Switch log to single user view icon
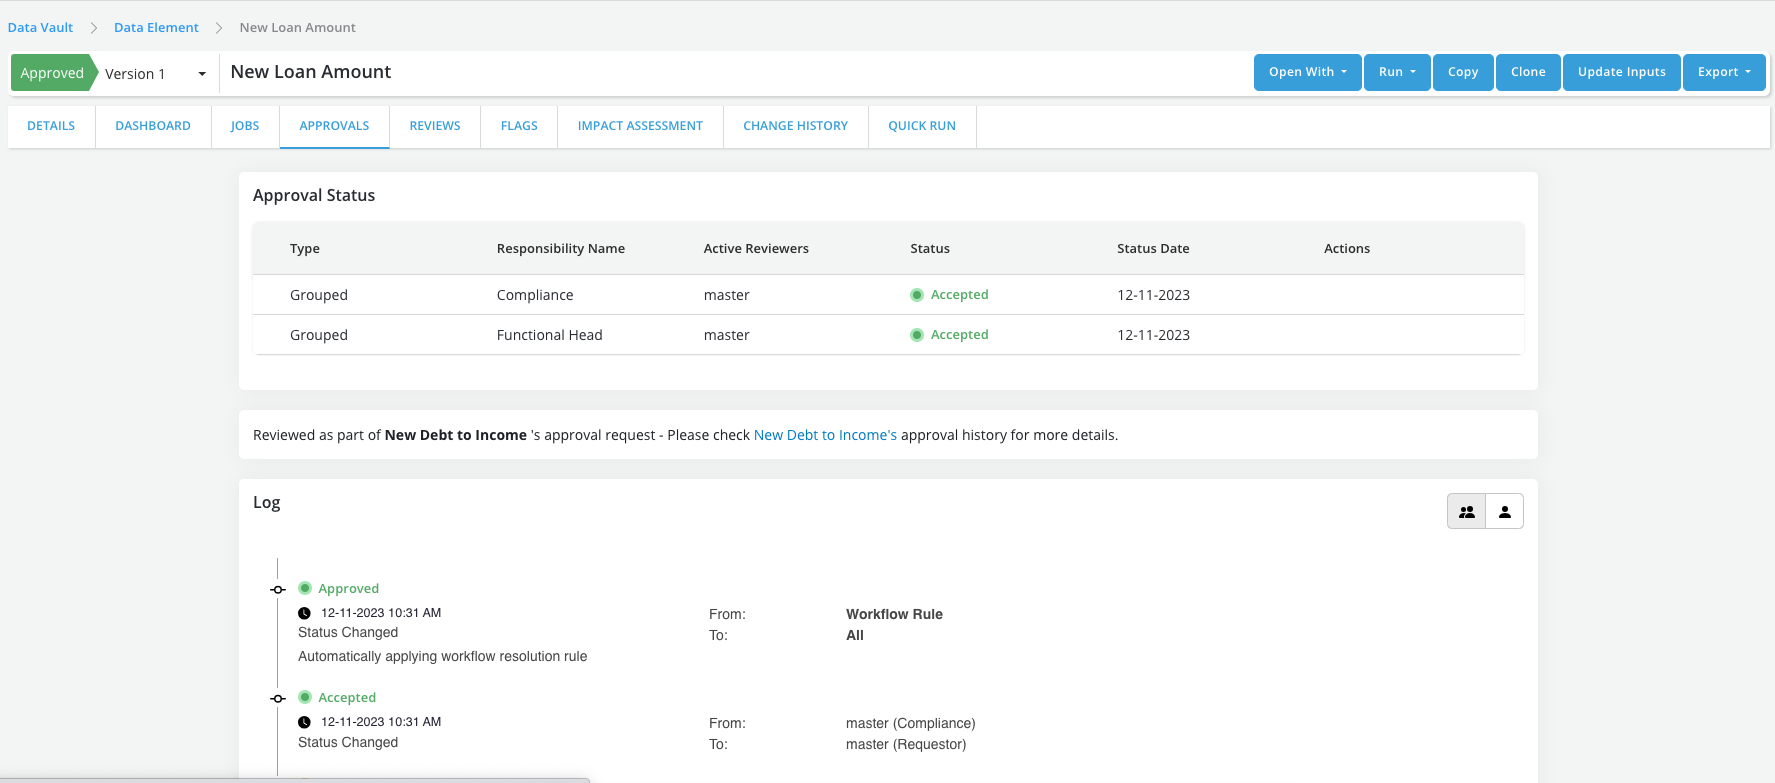Viewport: 1775px width, 783px height. click(x=1504, y=511)
